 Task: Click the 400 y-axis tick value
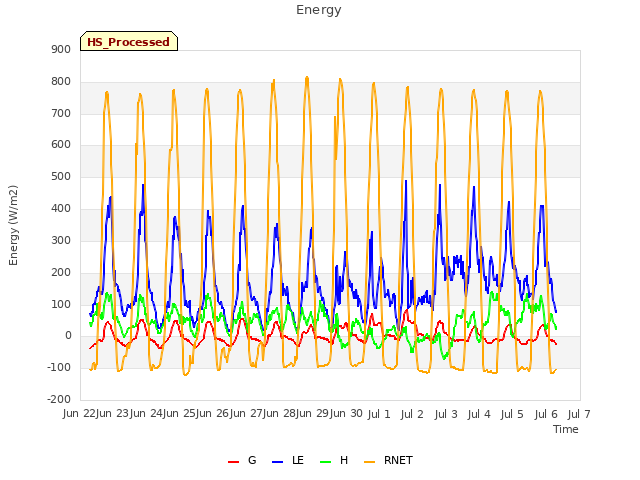coord(61,209)
